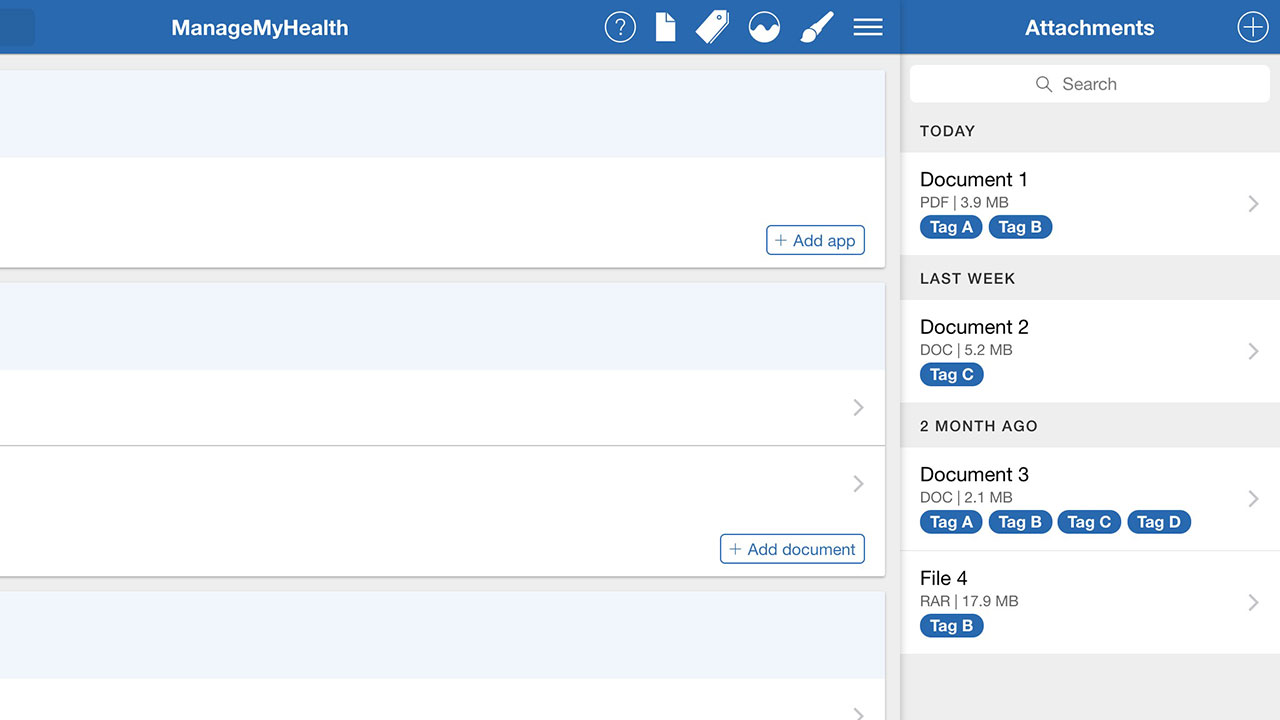
Task: Expand Document 1 details chevron
Action: point(1253,204)
